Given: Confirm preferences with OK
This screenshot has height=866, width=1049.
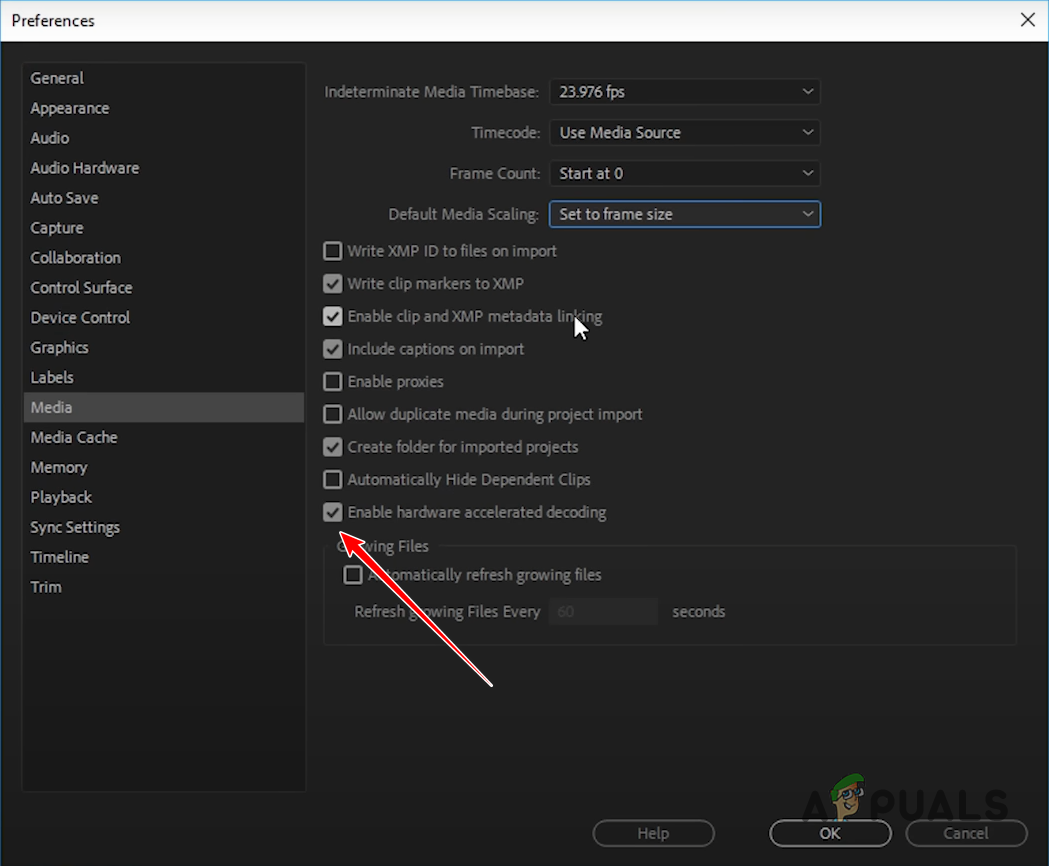Looking at the screenshot, I should (829, 833).
